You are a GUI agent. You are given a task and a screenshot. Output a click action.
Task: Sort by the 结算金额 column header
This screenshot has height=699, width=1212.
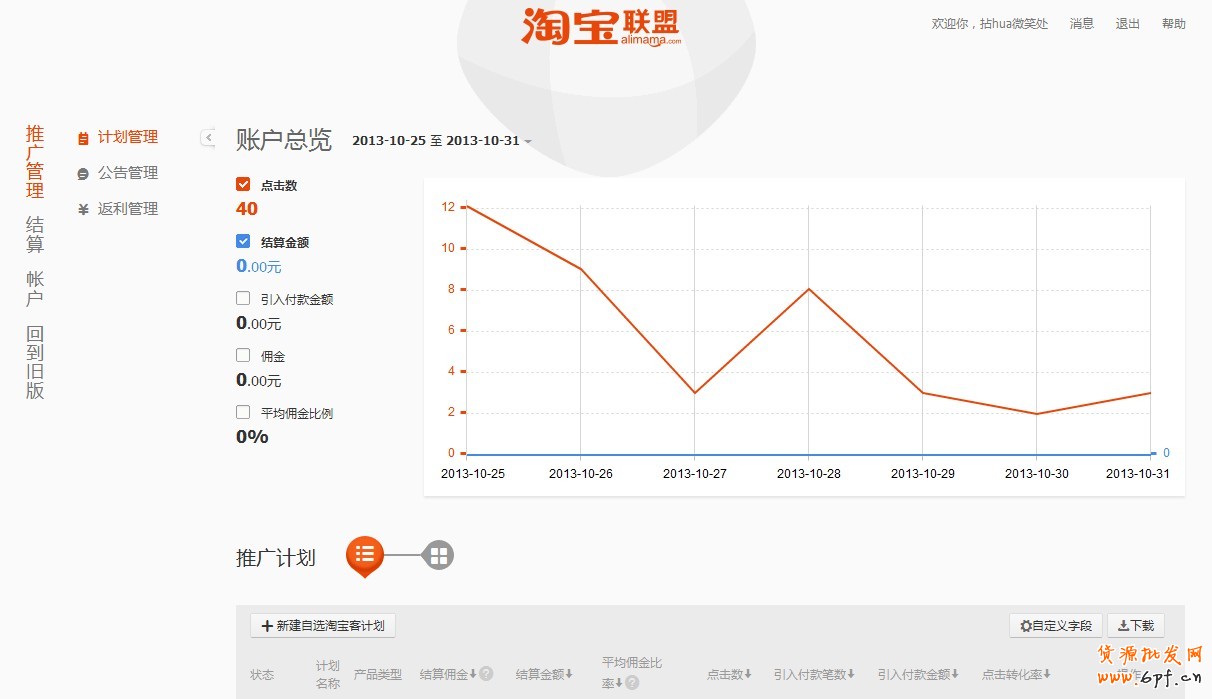click(x=544, y=674)
